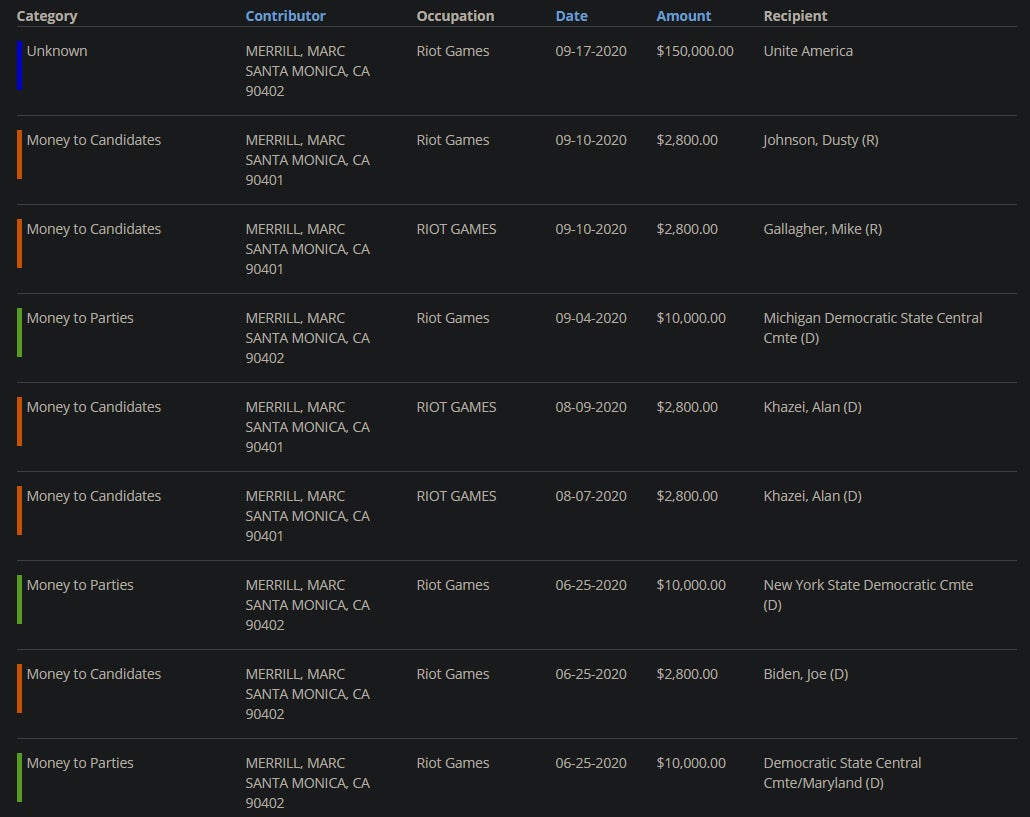
Task: Click the Recipient column header
Action: tap(795, 16)
